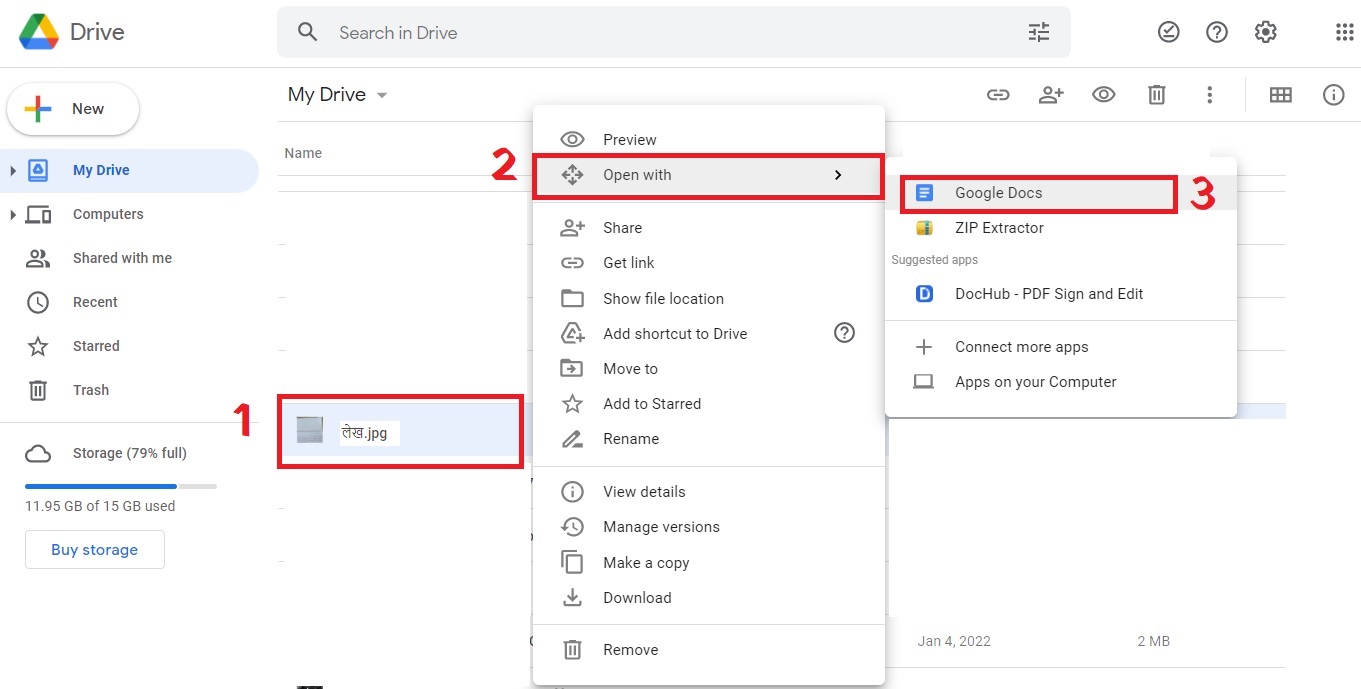Choose Move to menu entry

point(709,368)
